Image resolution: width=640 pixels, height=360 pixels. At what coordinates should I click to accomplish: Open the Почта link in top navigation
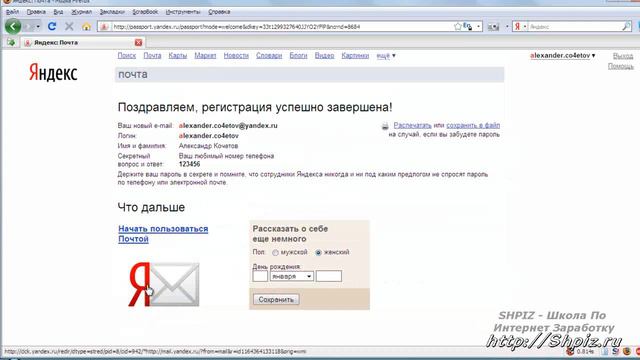pyautogui.click(x=152, y=56)
